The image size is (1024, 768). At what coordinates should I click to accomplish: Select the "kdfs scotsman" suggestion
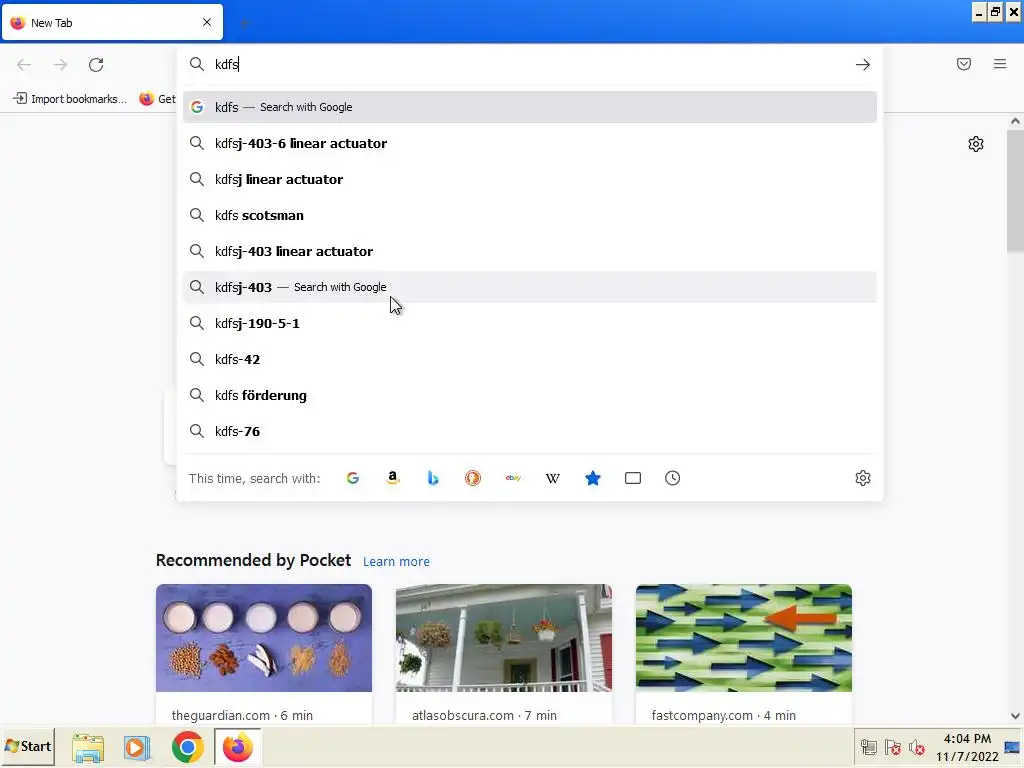[530, 215]
